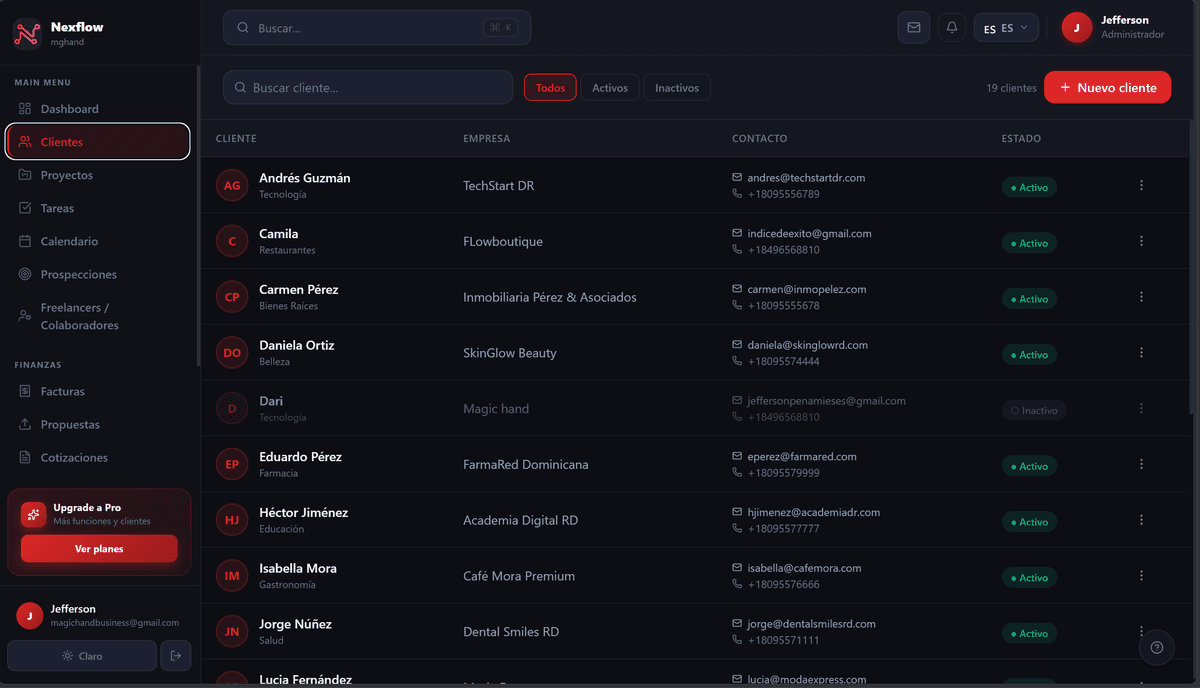The width and height of the screenshot is (1200, 688).
Task: Click the help question mark icon
Action: [1157, 647]
